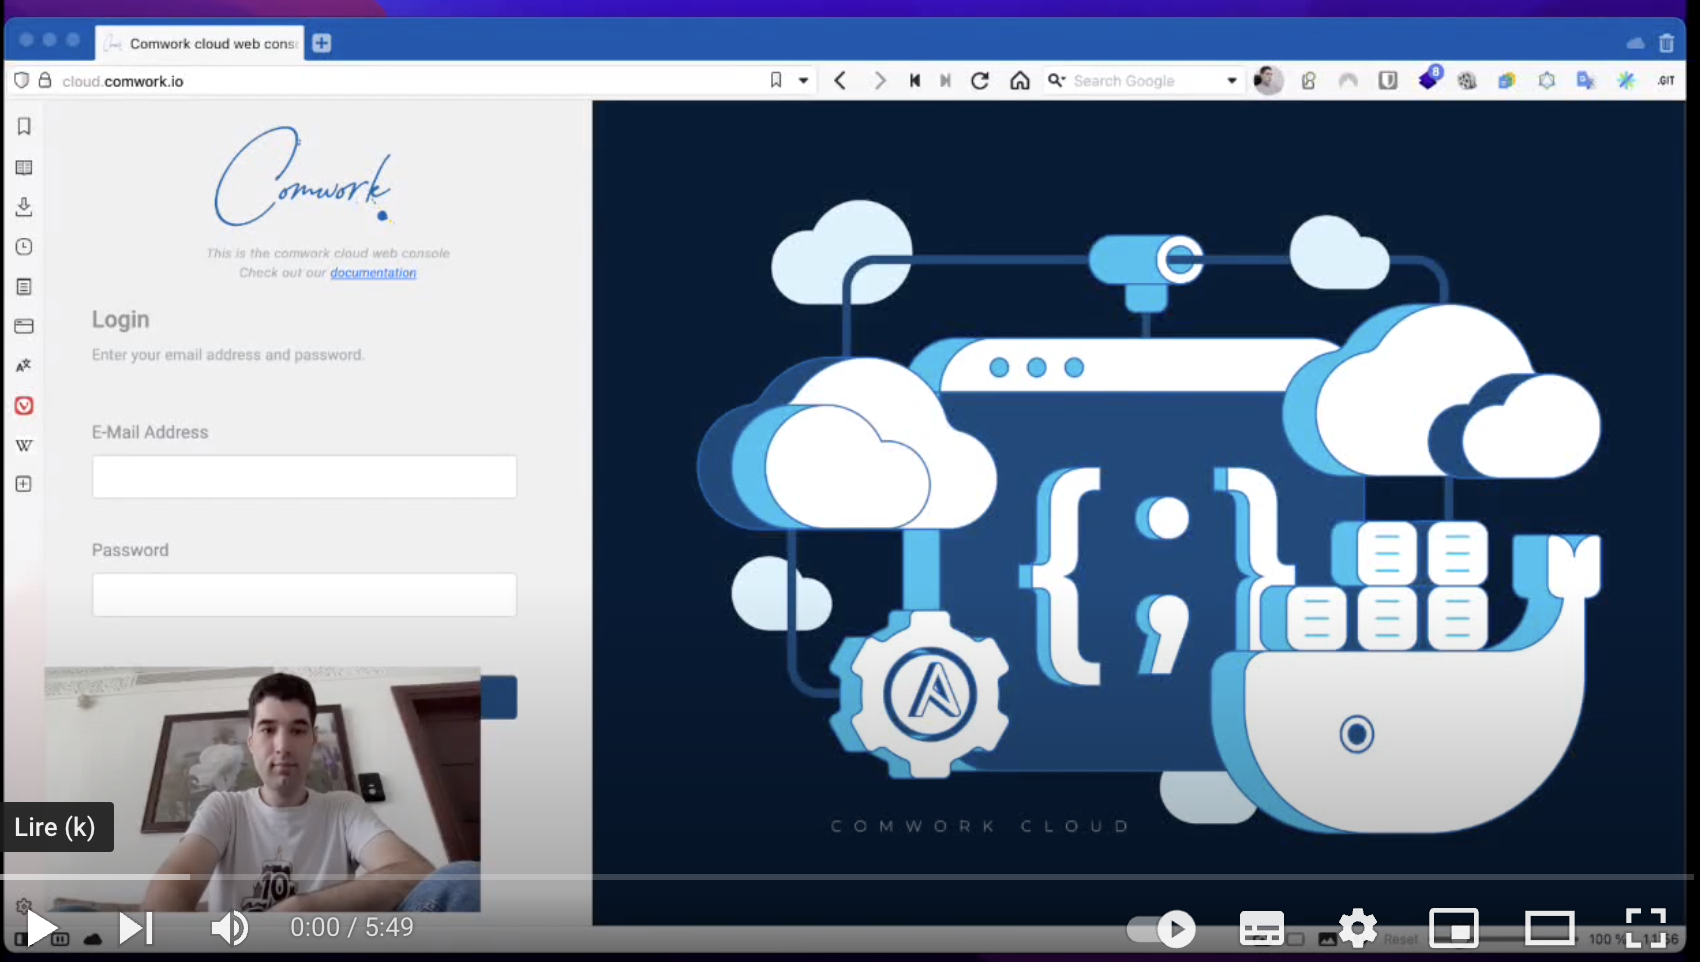The width and height of the screenshot is (1700, 962).
Task: Open video settings gear
Action: pos(1357,929)
